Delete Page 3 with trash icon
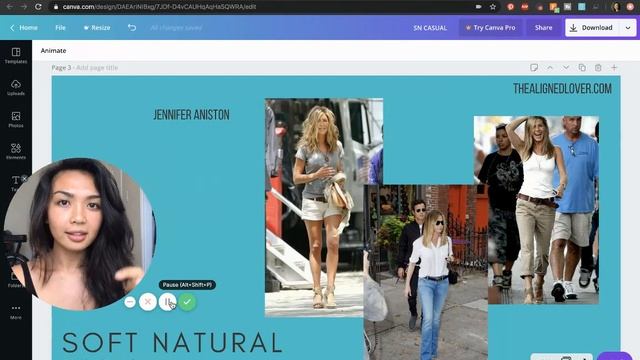Image resolution: width=640 pixels, height=360 pixels. pos(598,68)
